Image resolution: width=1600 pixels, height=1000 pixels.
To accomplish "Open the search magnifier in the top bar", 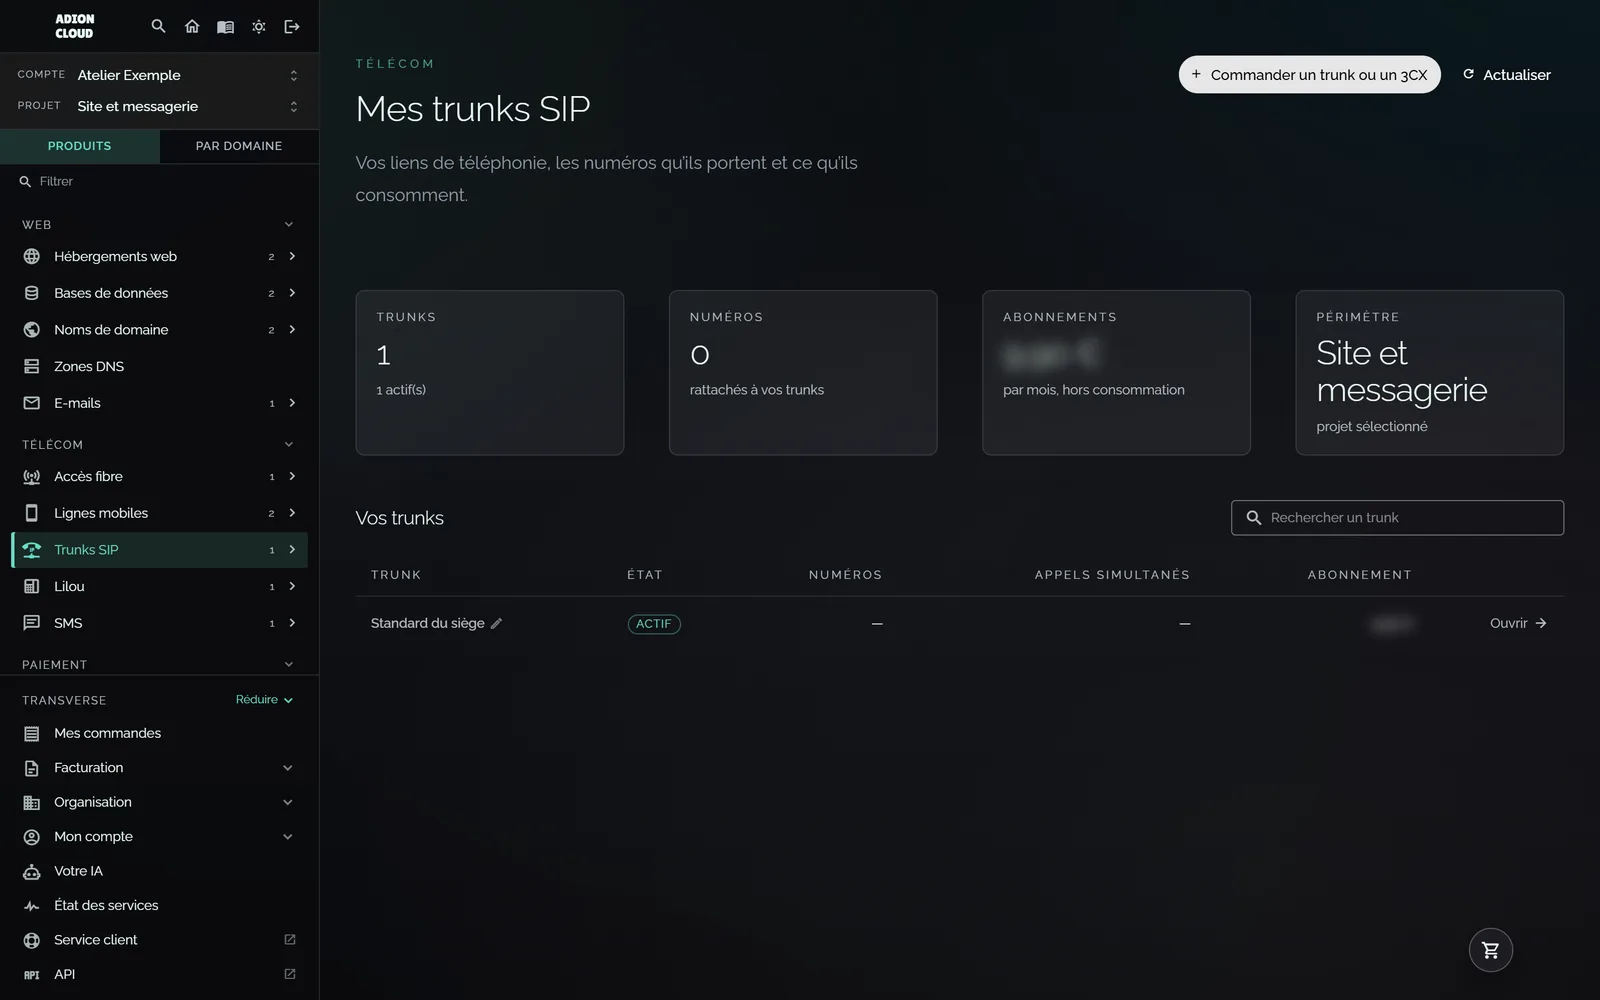I will point(158,26).
